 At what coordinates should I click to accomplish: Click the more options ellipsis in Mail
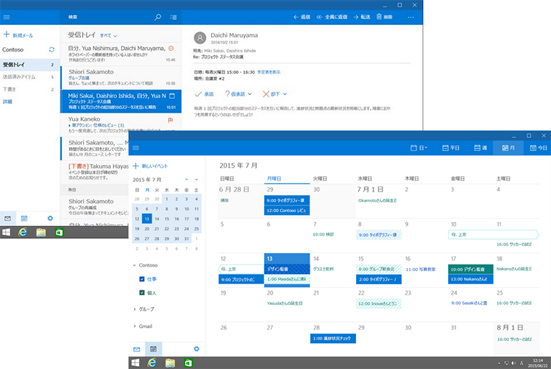pyautogui.click(x=410, y=17)
